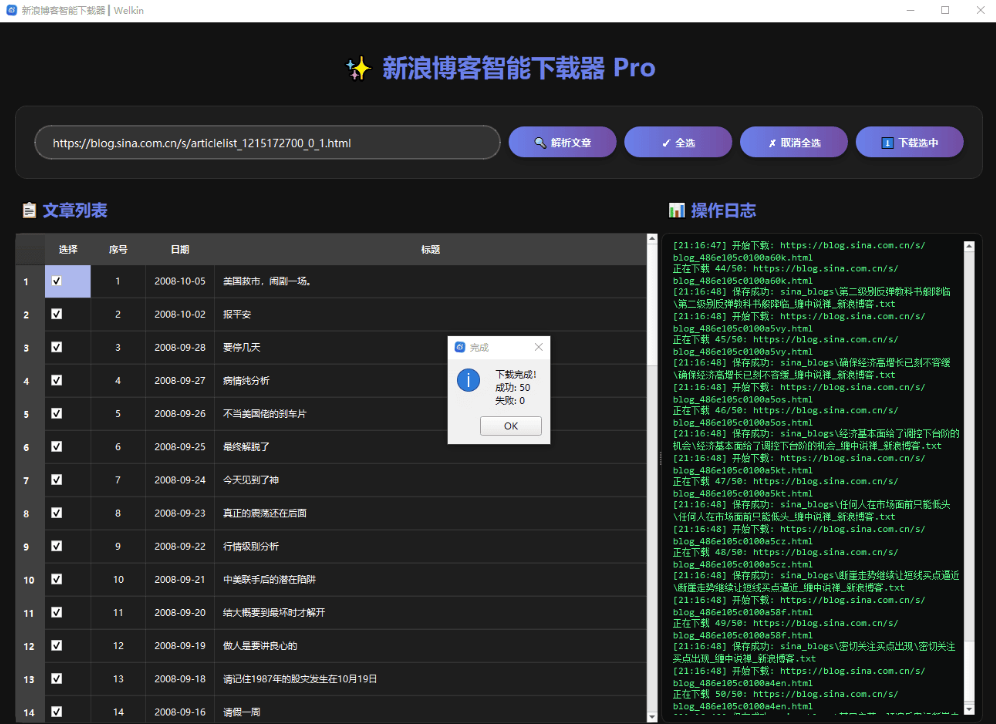Click the 下载选中 button
The width and height of the screenshot is (996, 724).
[x=910, y=142]
